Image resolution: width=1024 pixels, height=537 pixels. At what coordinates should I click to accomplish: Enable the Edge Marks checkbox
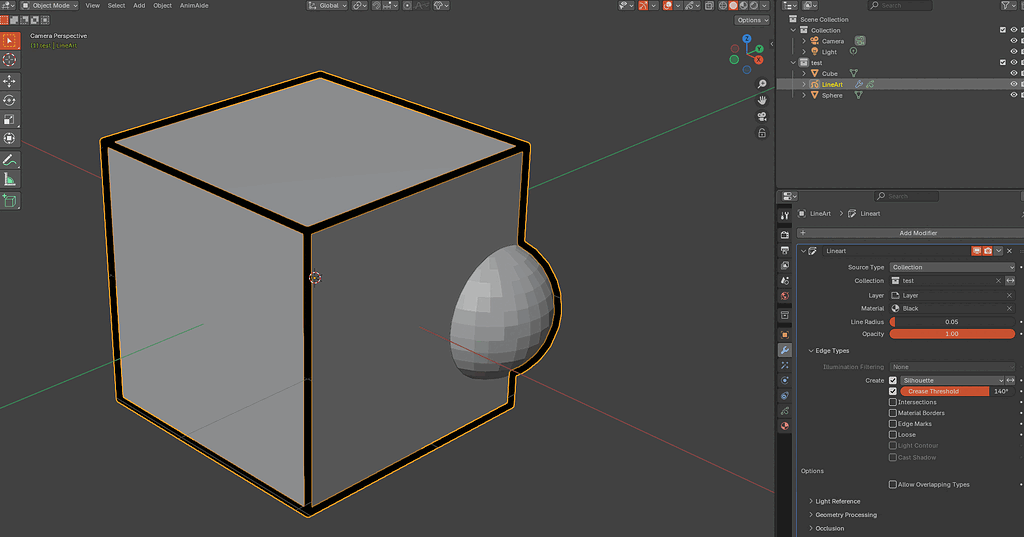893,424
